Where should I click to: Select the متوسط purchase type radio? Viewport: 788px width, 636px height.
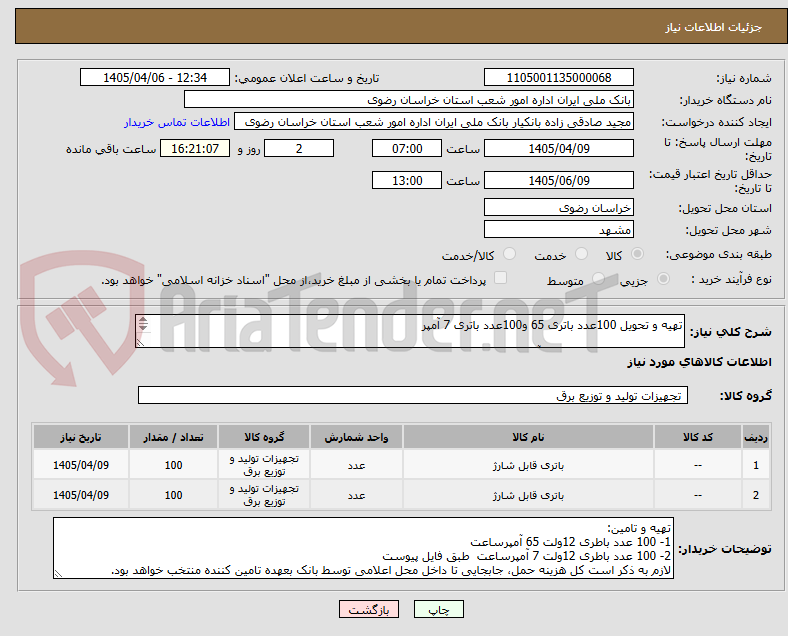tap(598, 278)
